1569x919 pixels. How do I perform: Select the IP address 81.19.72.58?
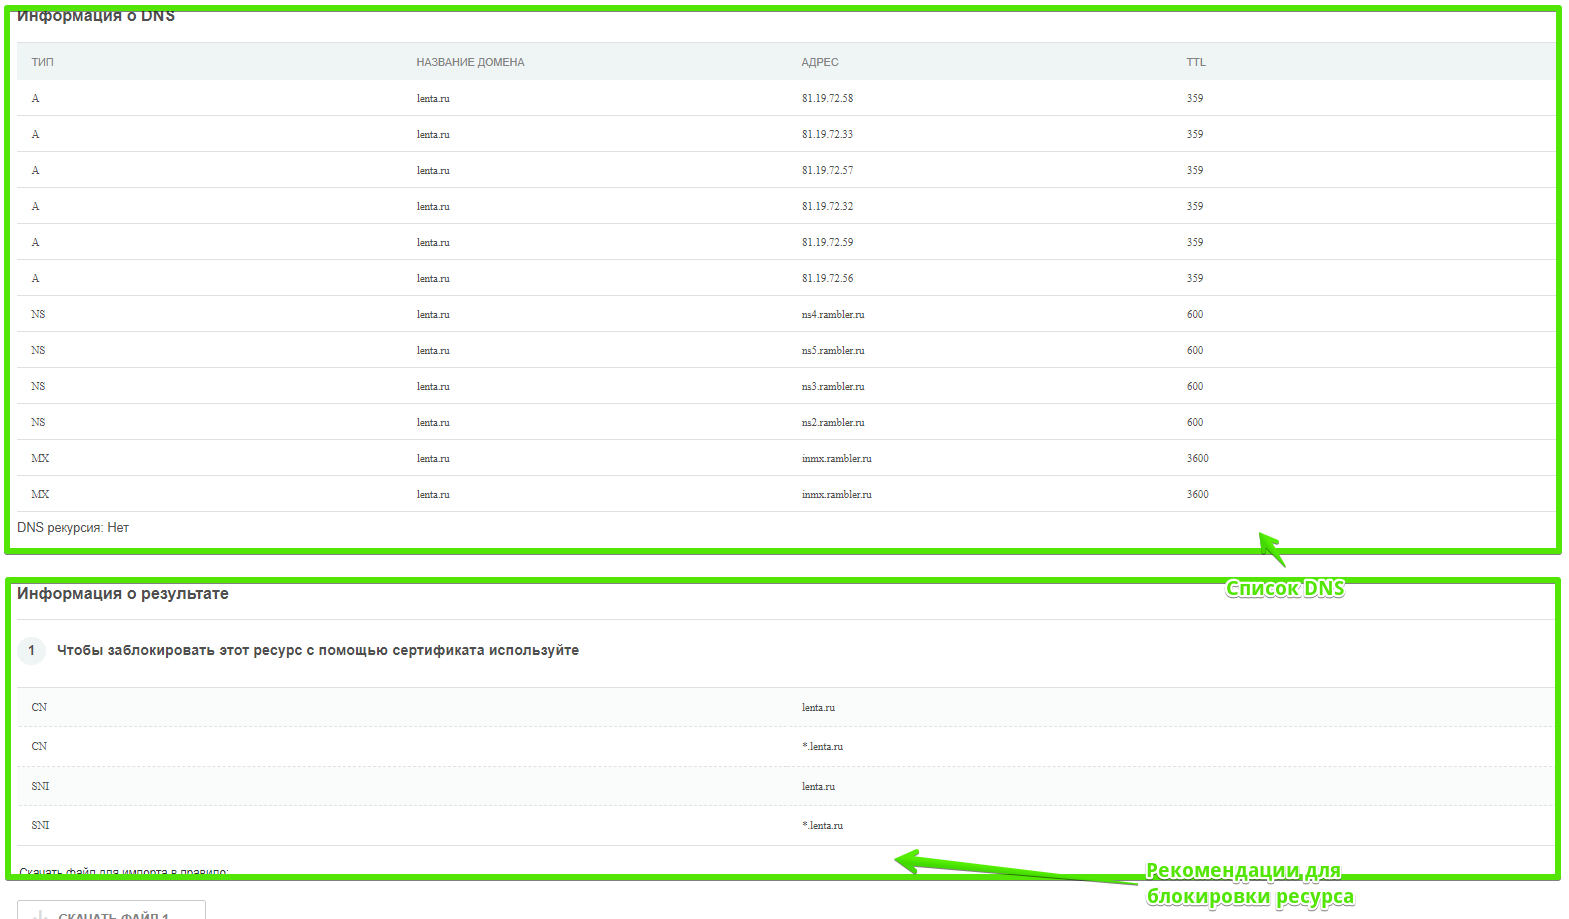[827, 98]
